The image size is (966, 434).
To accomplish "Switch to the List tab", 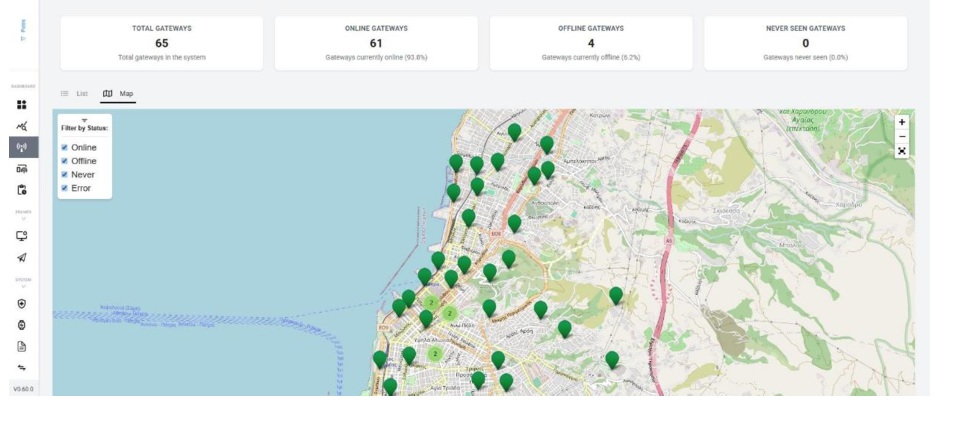I will (75, 94).
